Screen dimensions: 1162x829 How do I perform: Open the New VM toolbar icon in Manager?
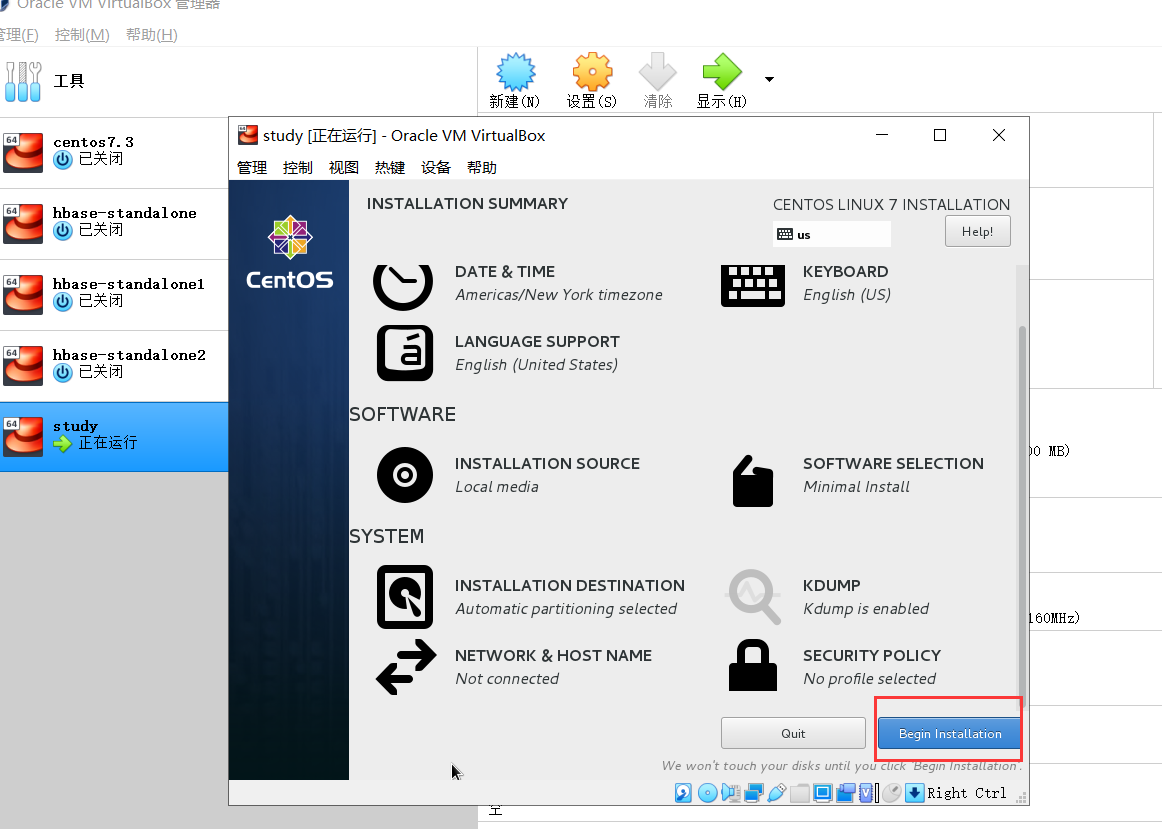pyautogui.click(x=515, y=73)
